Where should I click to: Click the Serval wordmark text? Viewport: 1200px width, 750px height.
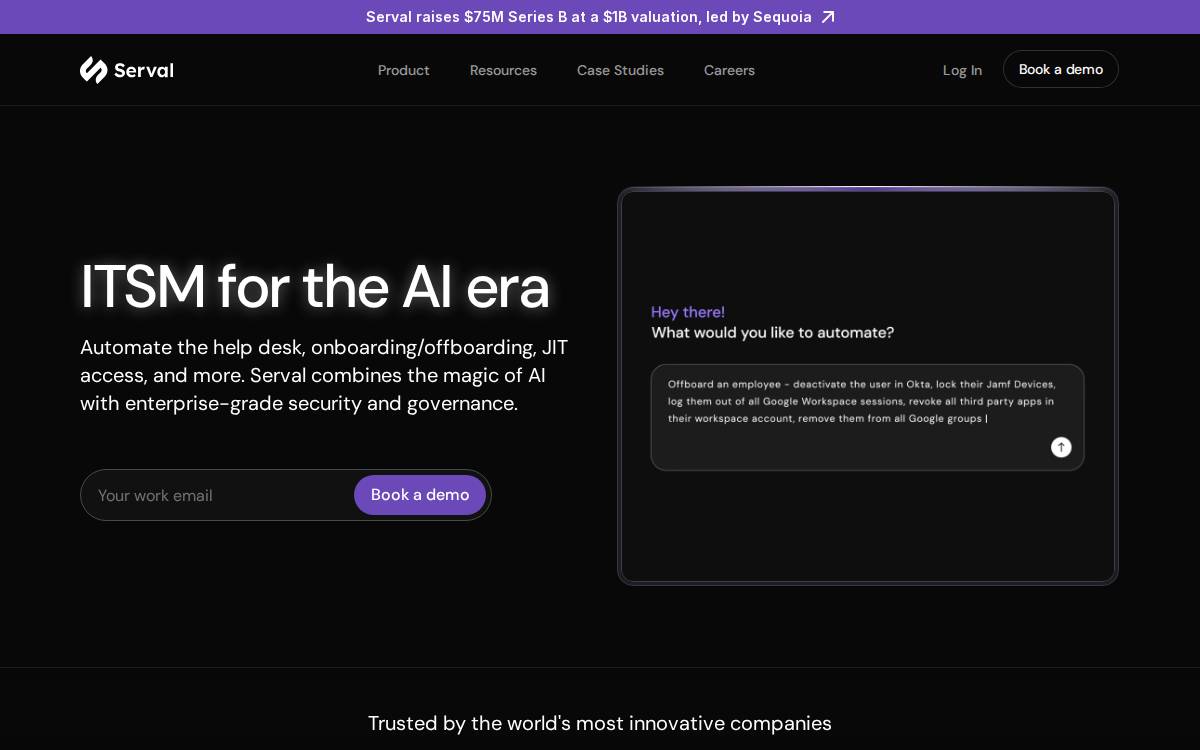[144, 70]
